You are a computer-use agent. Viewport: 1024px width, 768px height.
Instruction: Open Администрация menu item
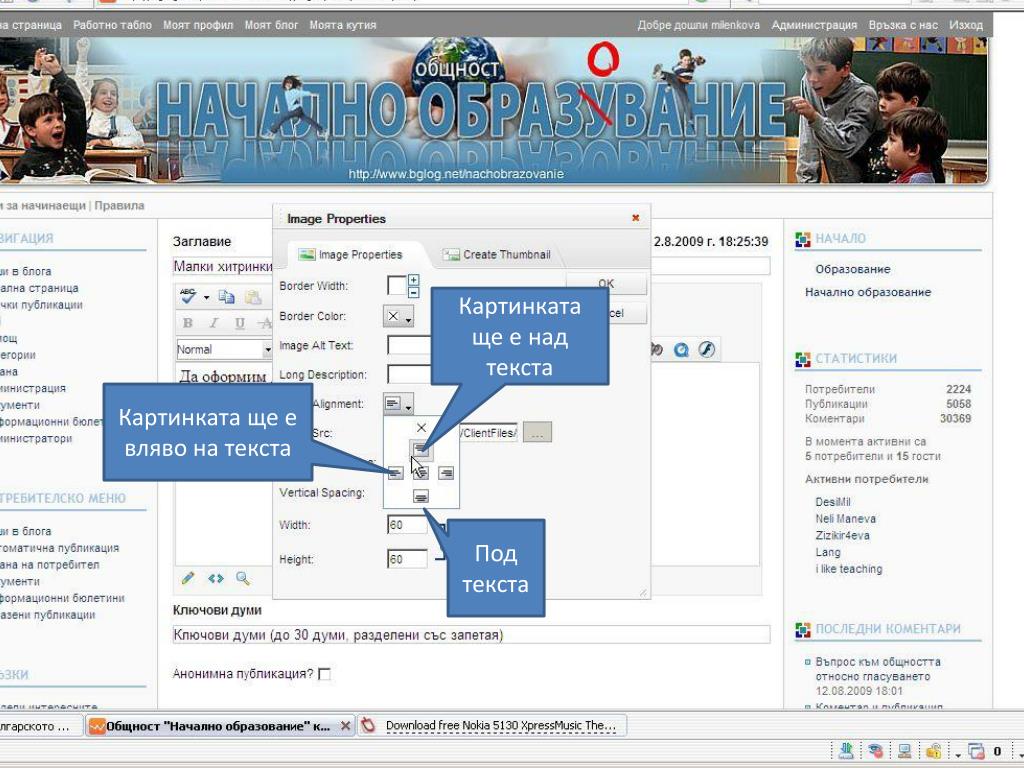coord(814,25)
